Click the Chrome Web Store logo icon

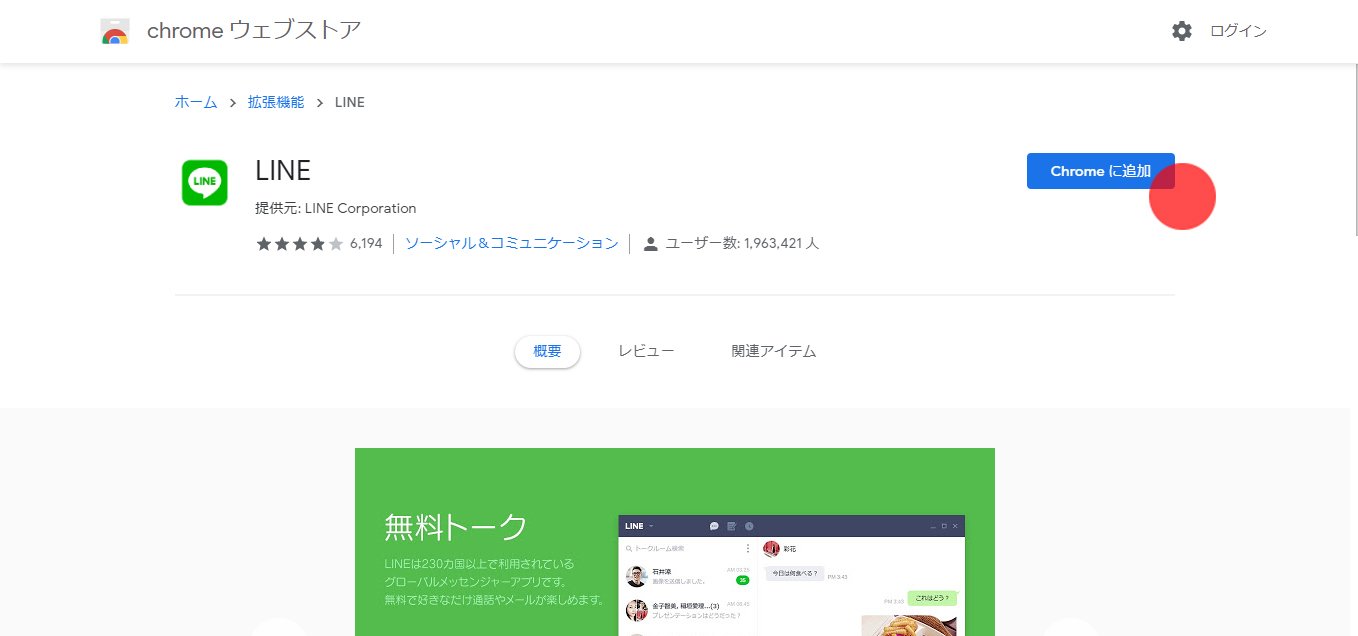click(x=114, y=31)
